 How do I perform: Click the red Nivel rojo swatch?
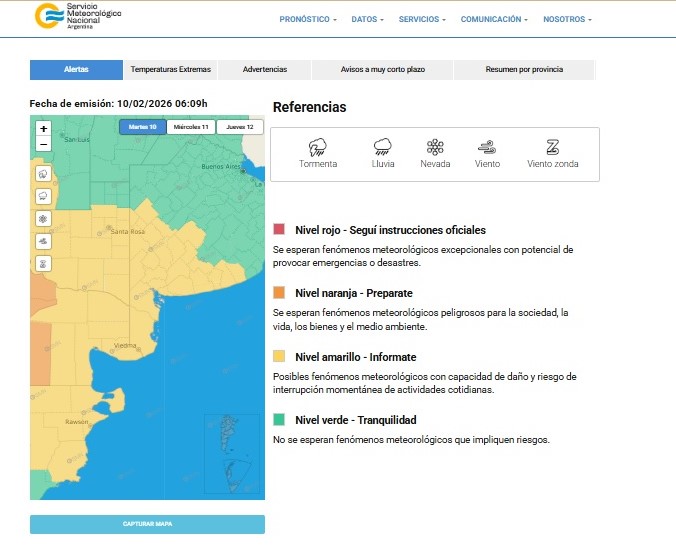[279, 230]
